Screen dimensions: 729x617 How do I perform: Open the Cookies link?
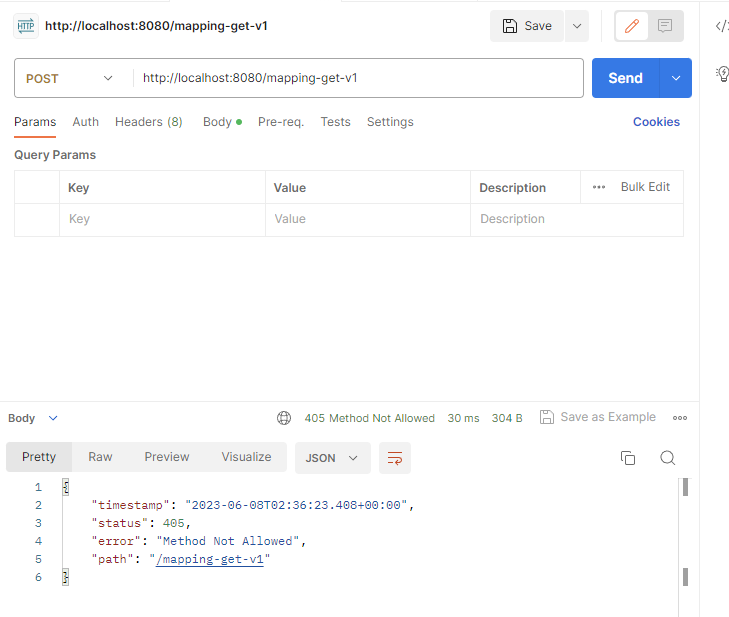(x=656, y=122)
